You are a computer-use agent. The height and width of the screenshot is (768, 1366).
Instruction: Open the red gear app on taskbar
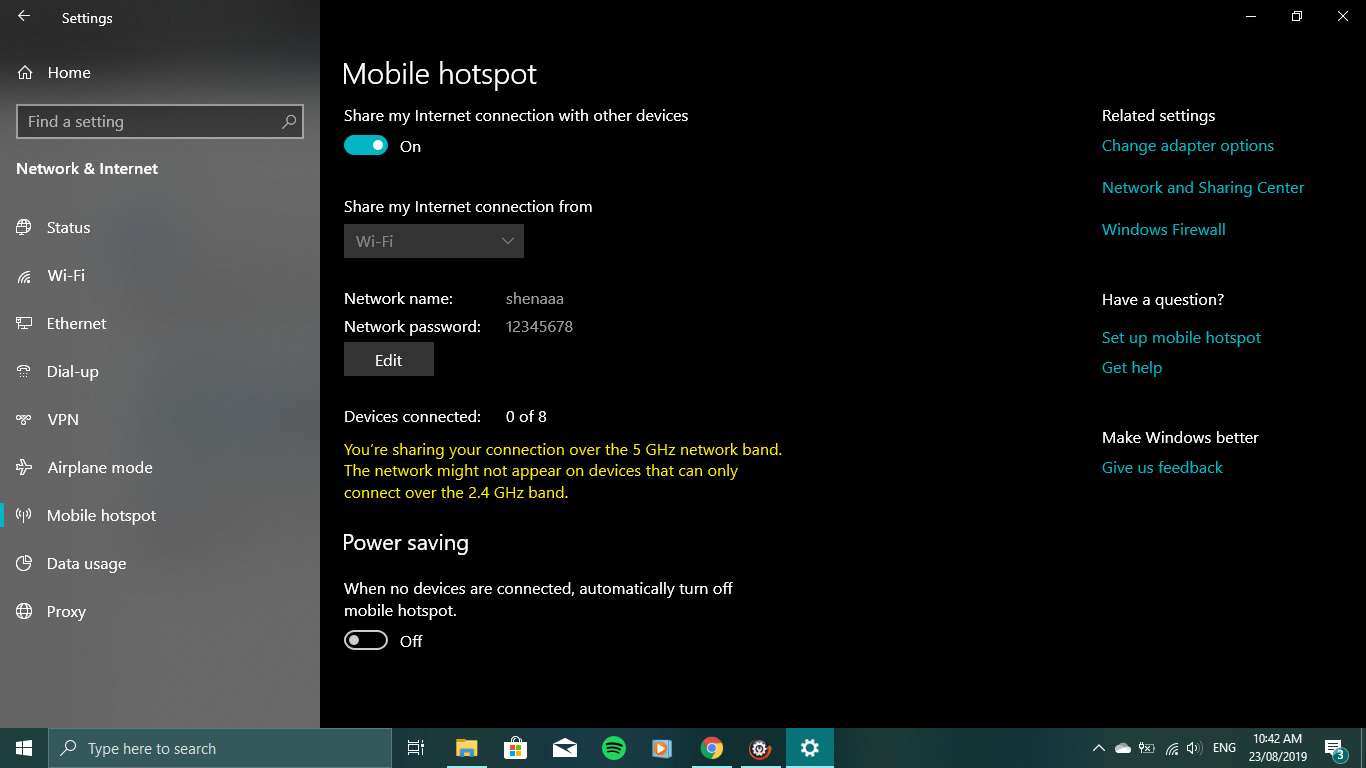(x=760, y=748)
